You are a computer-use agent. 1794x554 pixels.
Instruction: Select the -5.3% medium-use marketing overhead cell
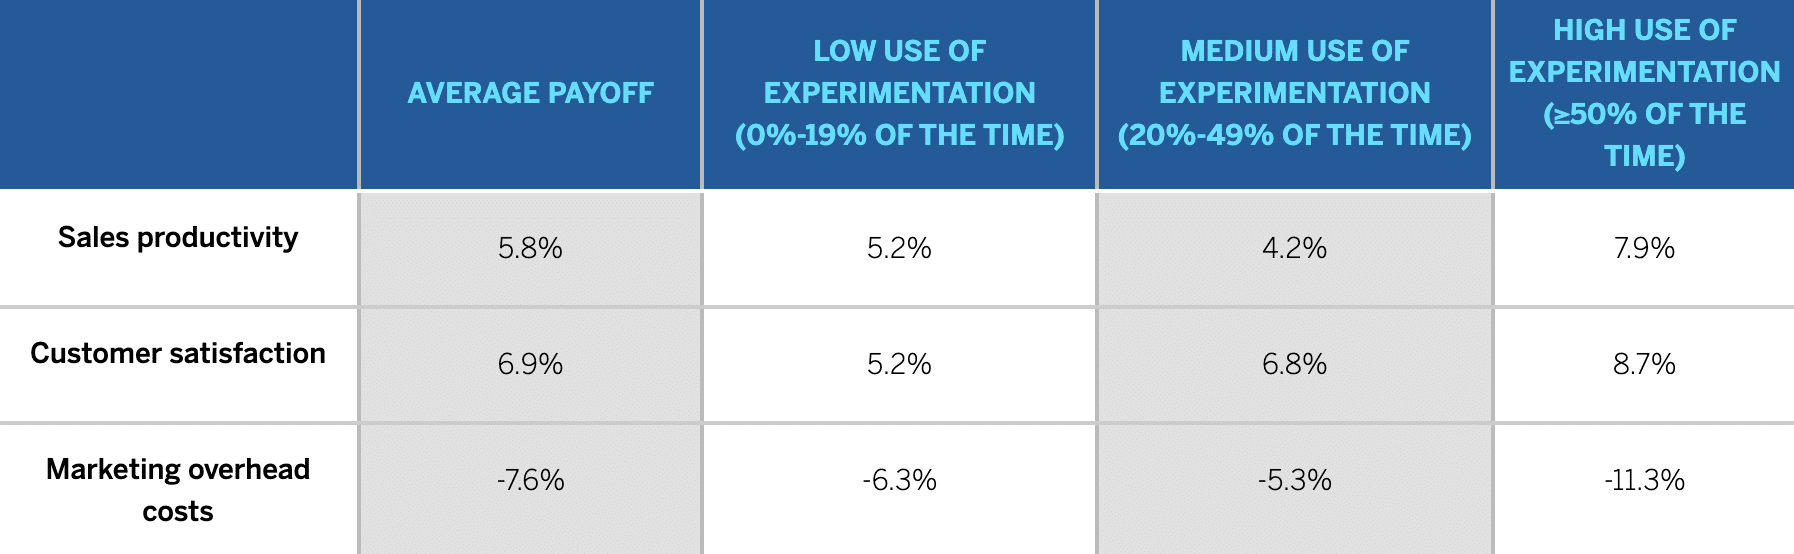pyautogui.click(x=1294, y=481)
